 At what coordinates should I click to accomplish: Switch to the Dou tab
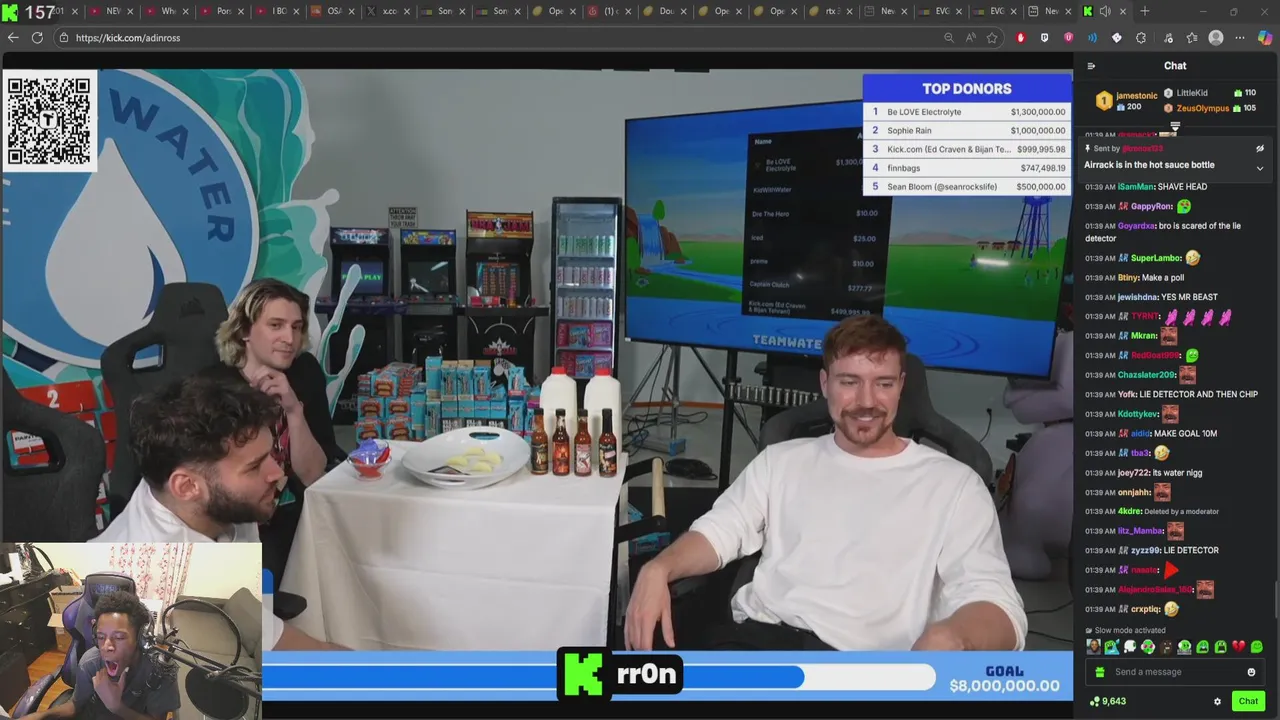pyautogui.click(x=664, y=11)
